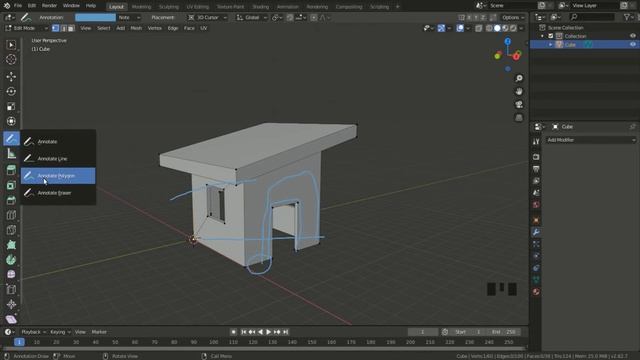Switch to solid viewport shading
This screenshot has width=640, height=360.
point(497,28)
